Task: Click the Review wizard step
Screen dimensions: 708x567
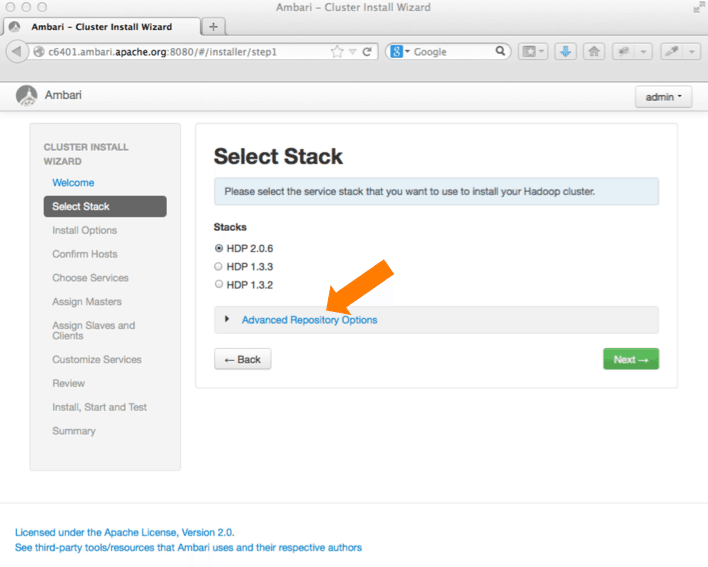Action: click(x=68, y=383)
